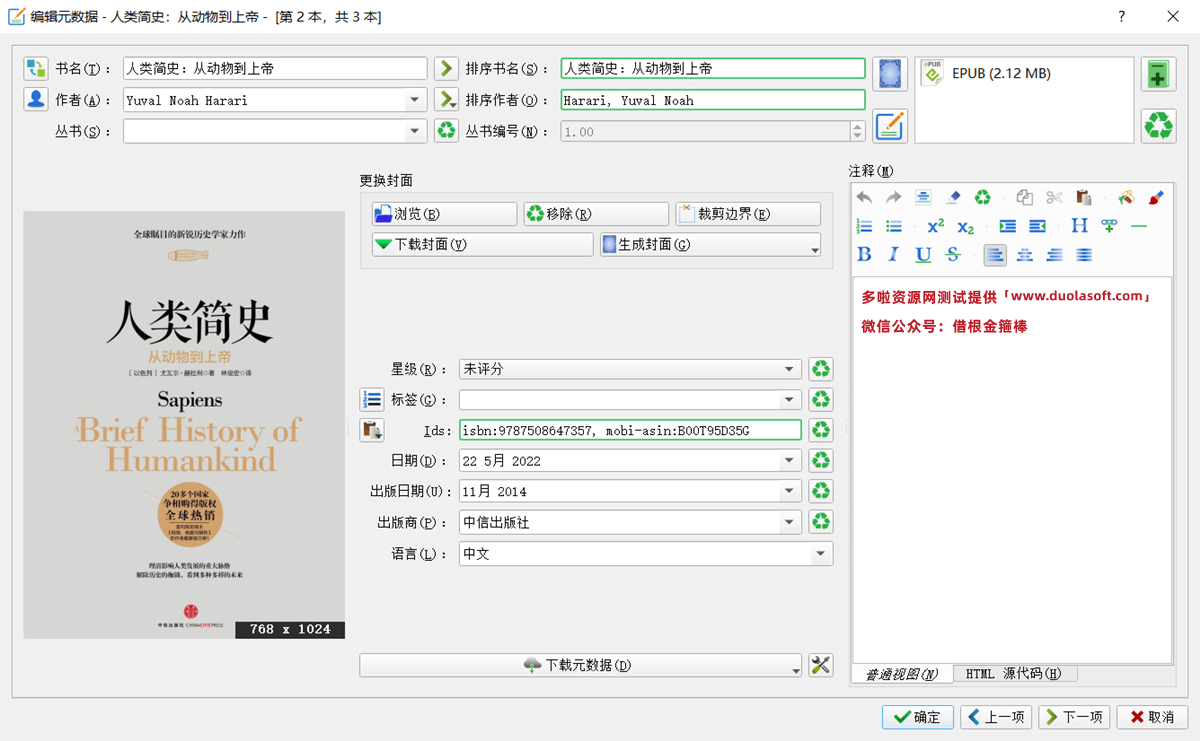Decrease indentation in comments
Viewport: 1200px width, 741px height.
[1037, 226]
